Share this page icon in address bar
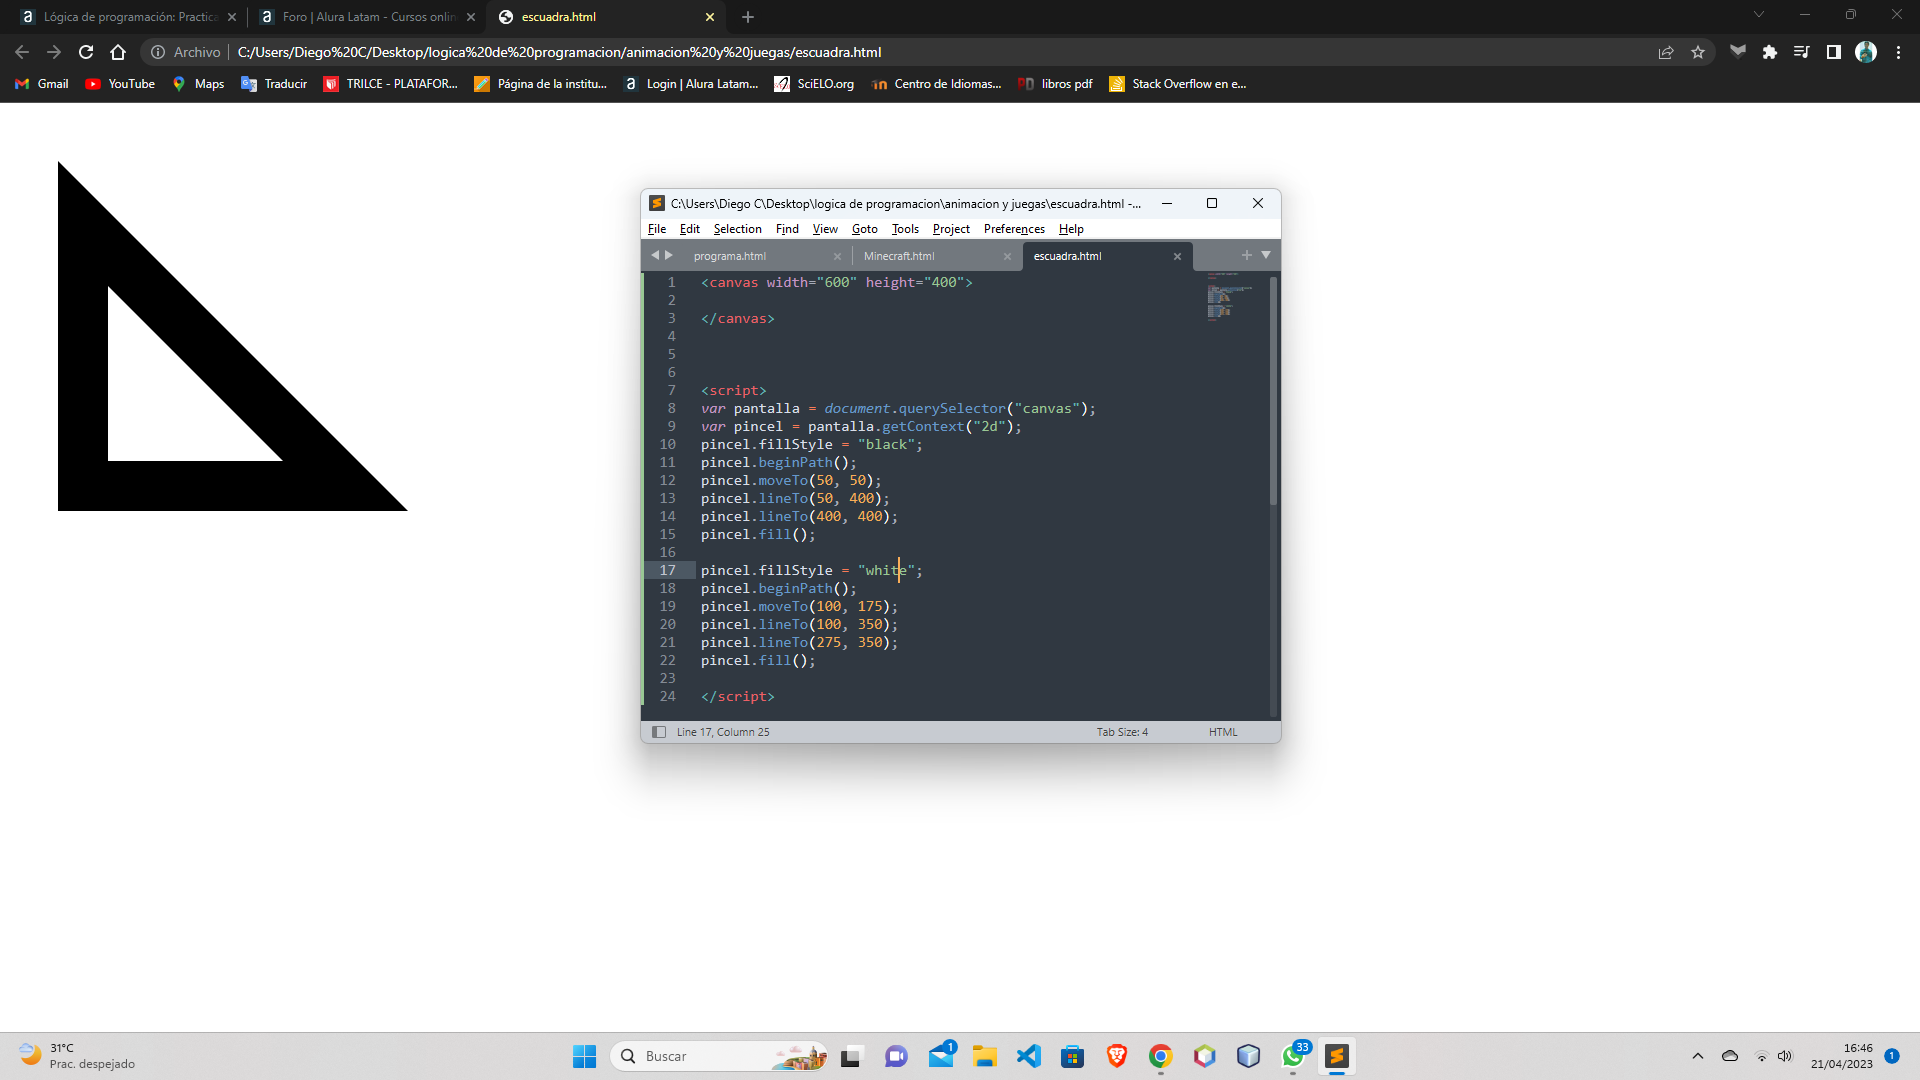 tap(1666, 52)
